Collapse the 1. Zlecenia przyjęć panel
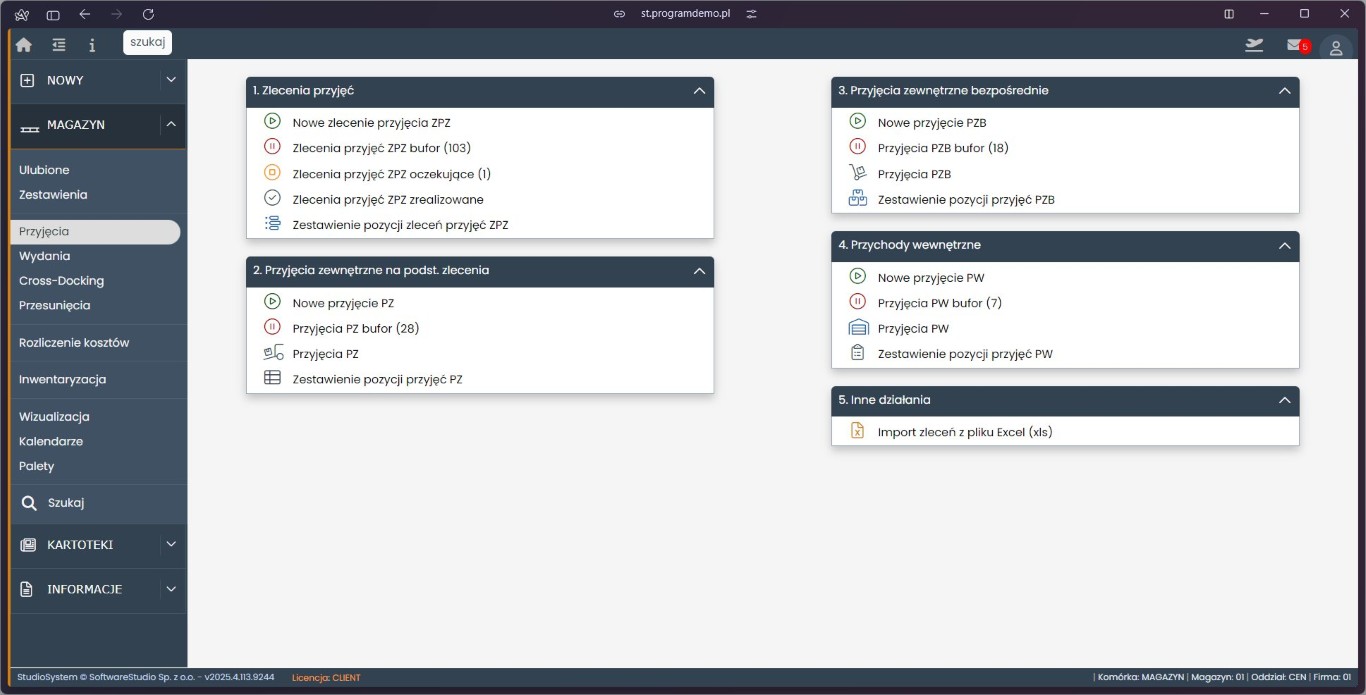This screenshot has width=1366, height=695. [x=699, y=91]
